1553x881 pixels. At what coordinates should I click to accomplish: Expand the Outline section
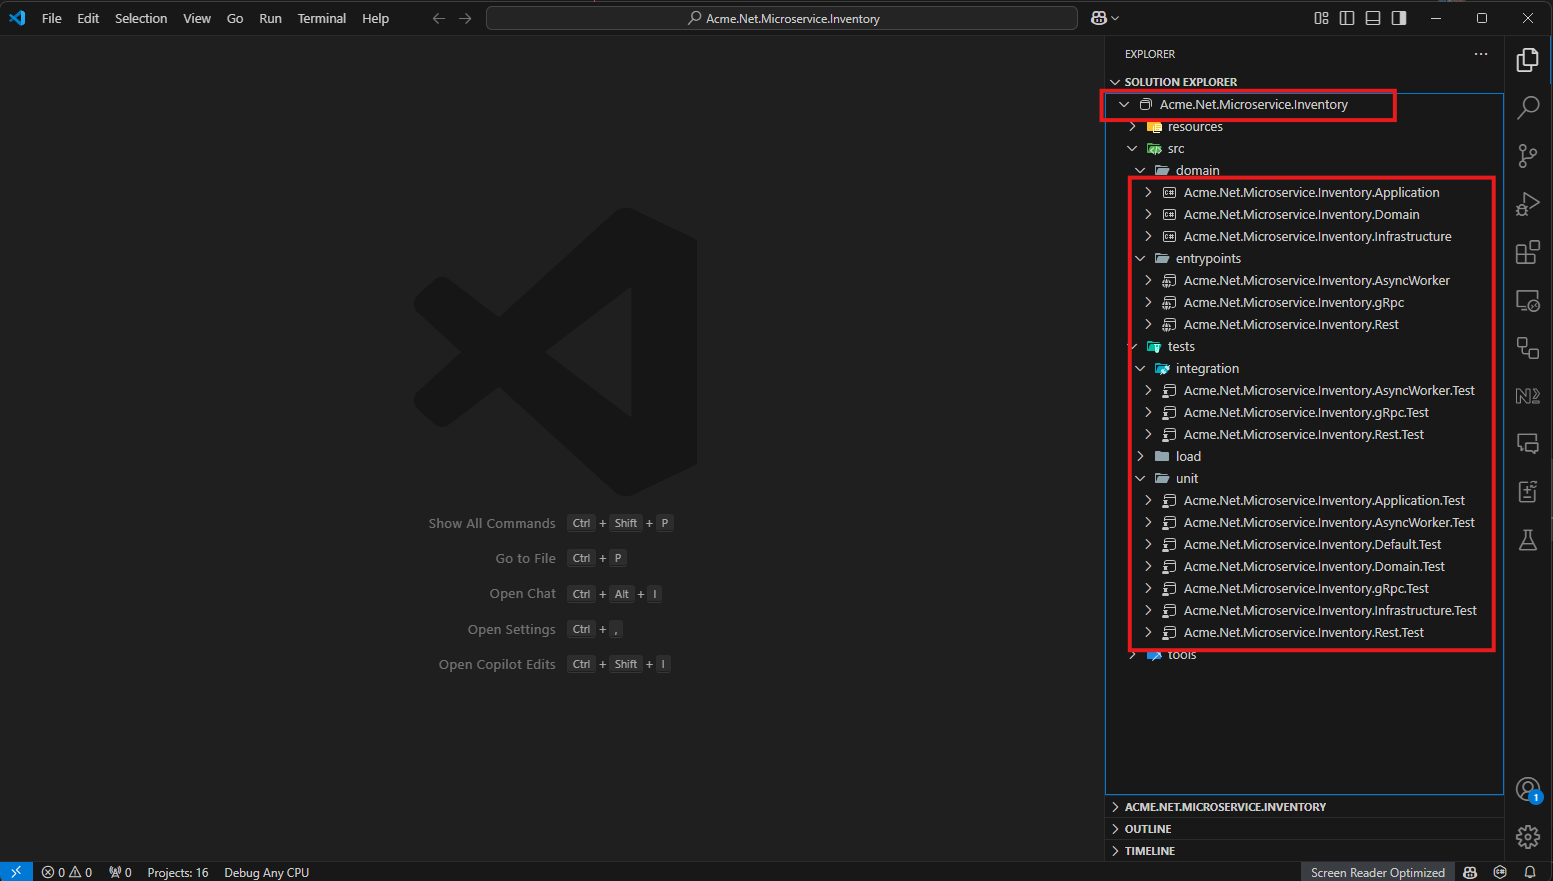[x=1305, y=829]
